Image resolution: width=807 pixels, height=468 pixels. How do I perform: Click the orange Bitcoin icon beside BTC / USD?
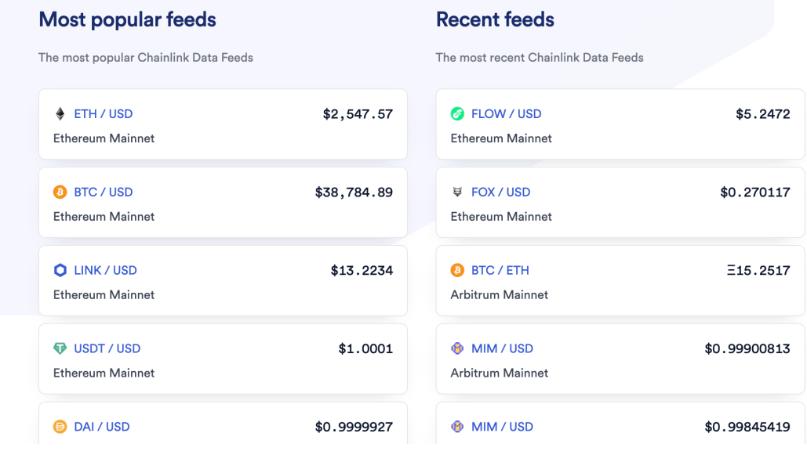[x=59, y=192]
